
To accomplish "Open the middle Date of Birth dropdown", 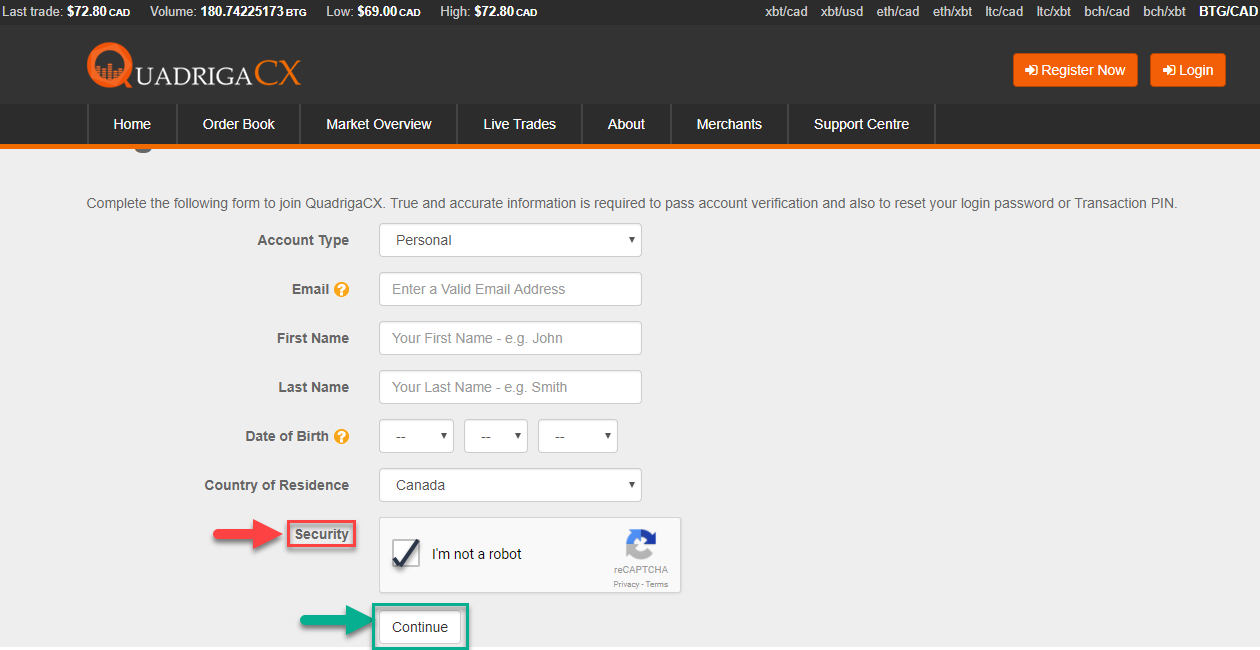I will tap(496, 436).
